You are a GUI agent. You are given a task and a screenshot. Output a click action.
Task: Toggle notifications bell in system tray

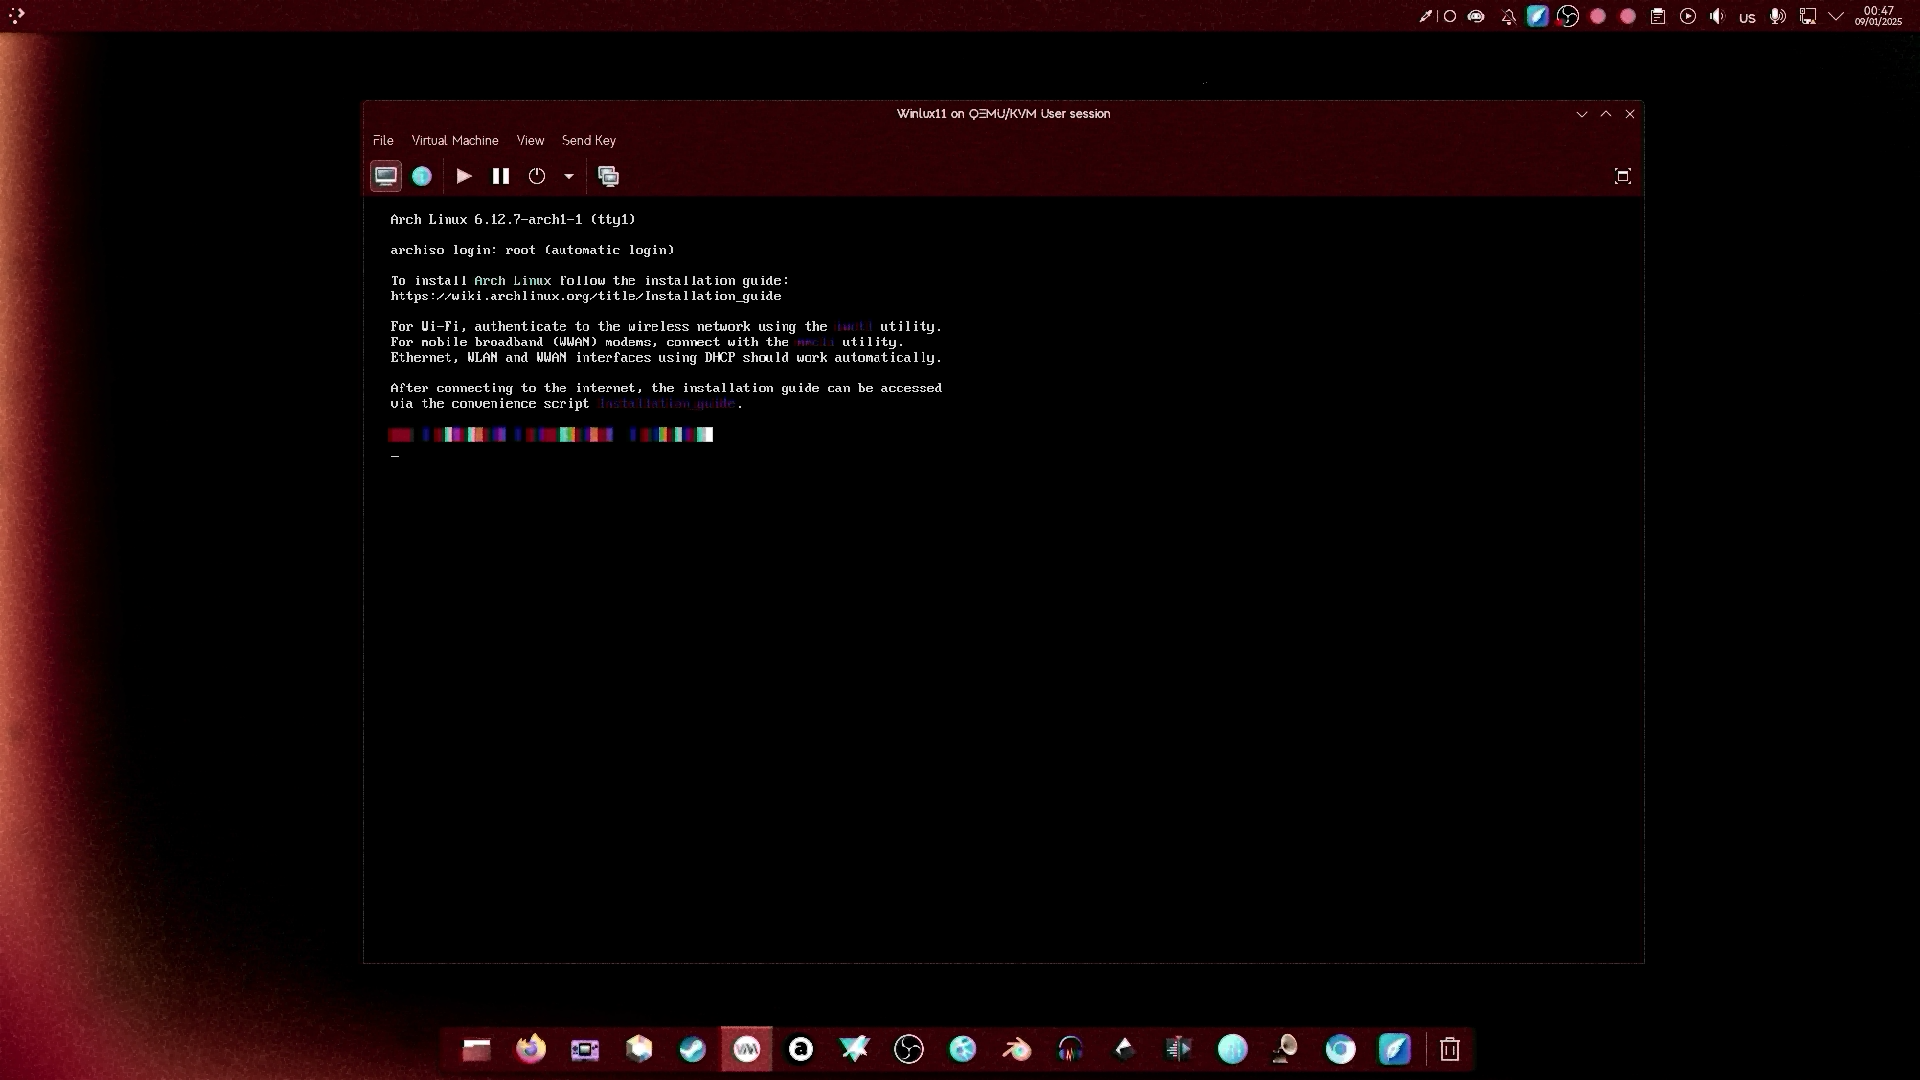(x=1508, y=16)
